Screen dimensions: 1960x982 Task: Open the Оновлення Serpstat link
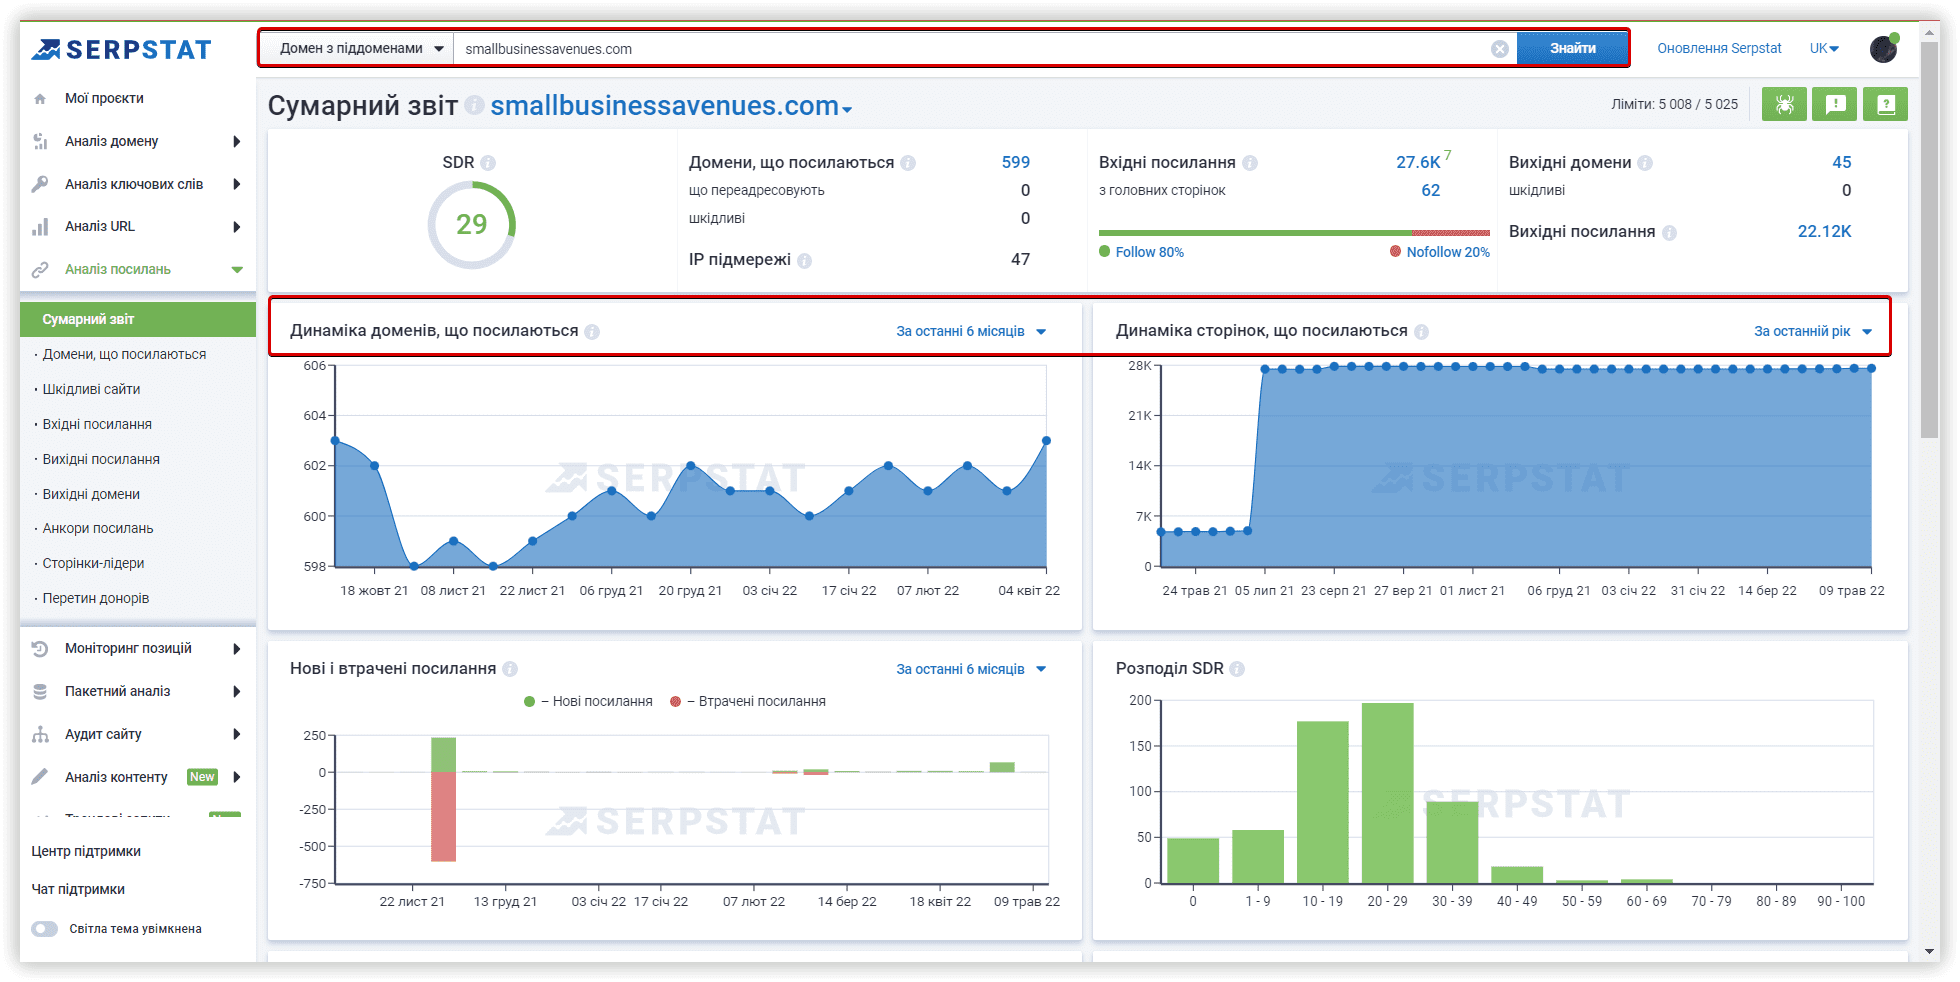(x=1719, y=49)
